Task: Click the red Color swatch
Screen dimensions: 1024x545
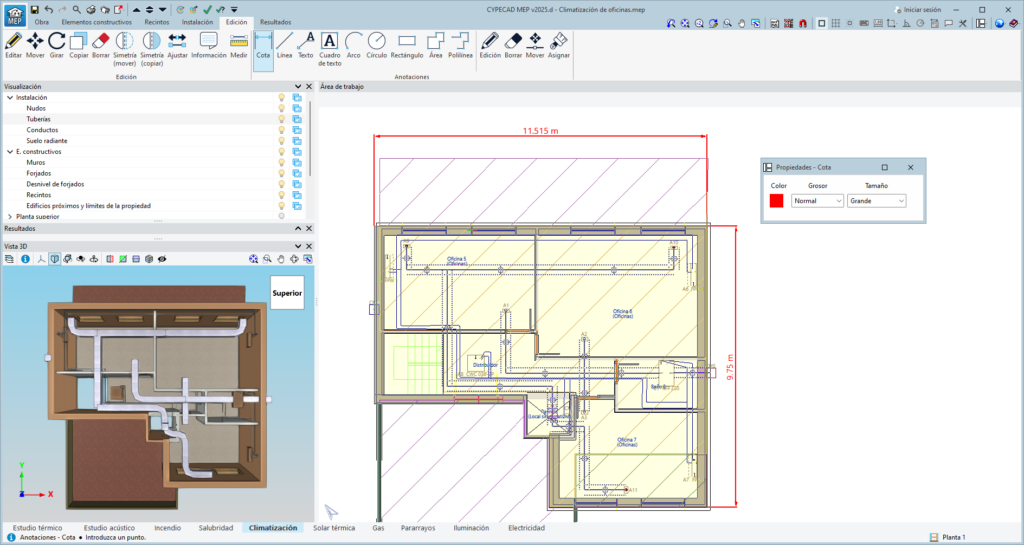Action: (x=777, y=201)
